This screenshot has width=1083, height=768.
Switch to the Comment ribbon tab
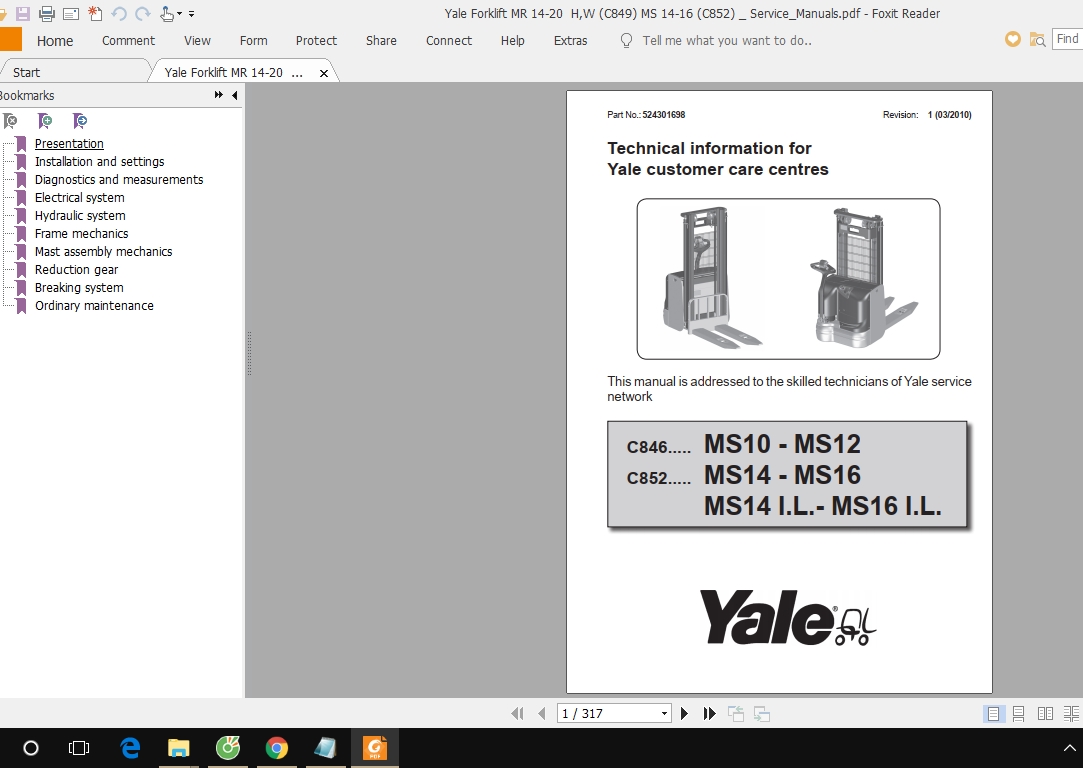pyautogui.click(x=128, y=40)
